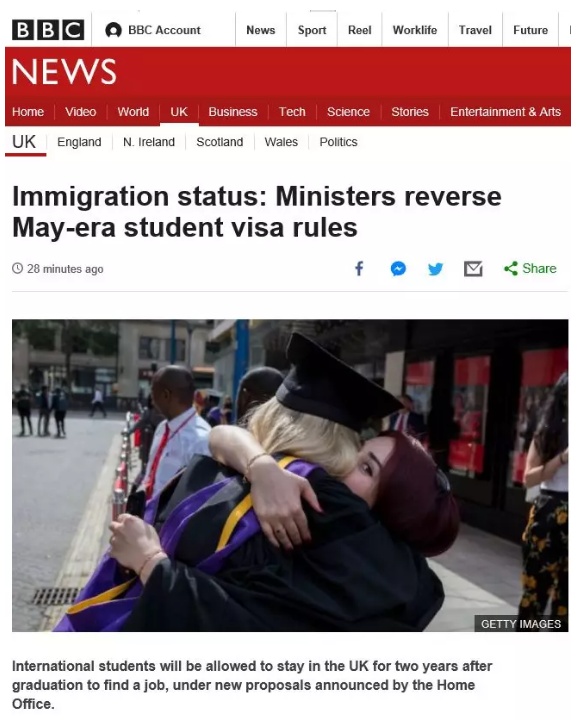The width and height of the screenshot is (576, 726).
Task: Share via Messenger icon
Action: [x=398, y=269]
